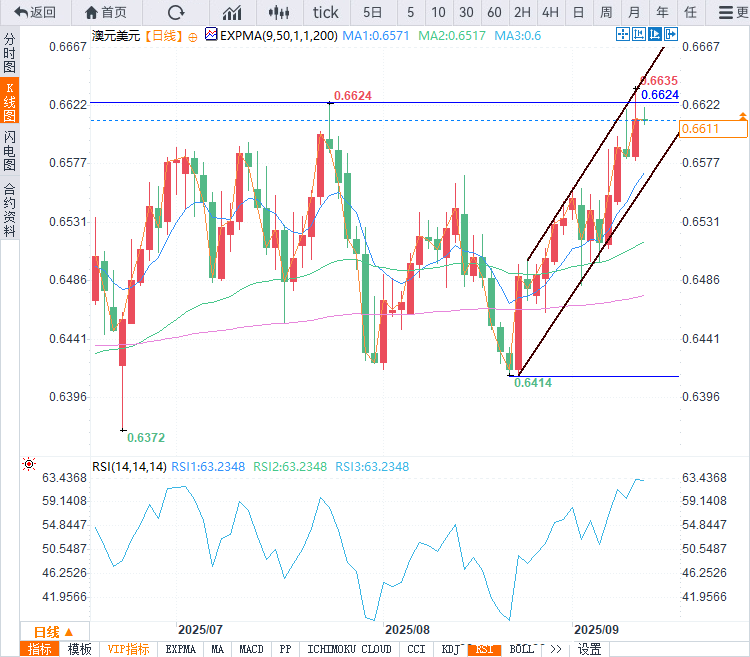Select the 2H timeframe

point(522,12)
